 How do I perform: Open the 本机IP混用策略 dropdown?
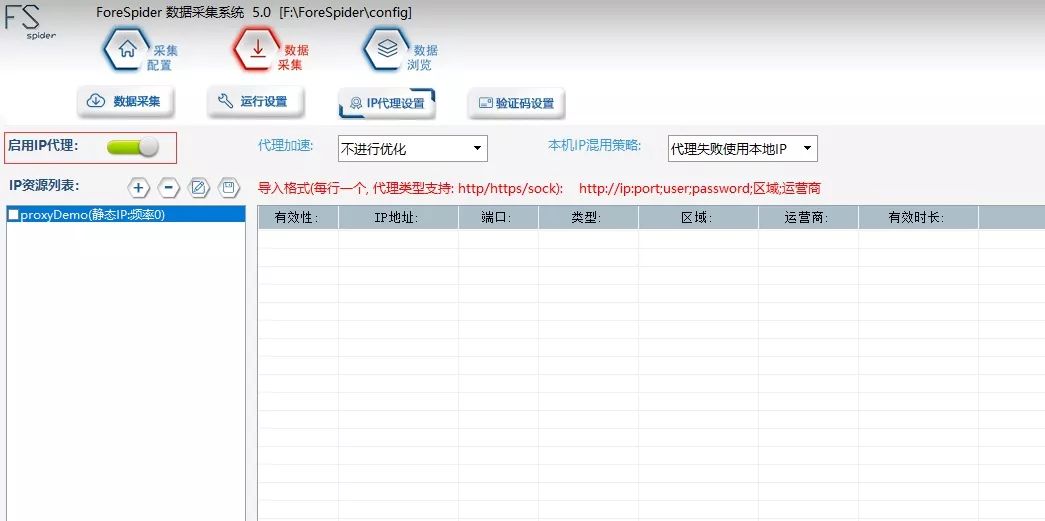click(742, 149)
